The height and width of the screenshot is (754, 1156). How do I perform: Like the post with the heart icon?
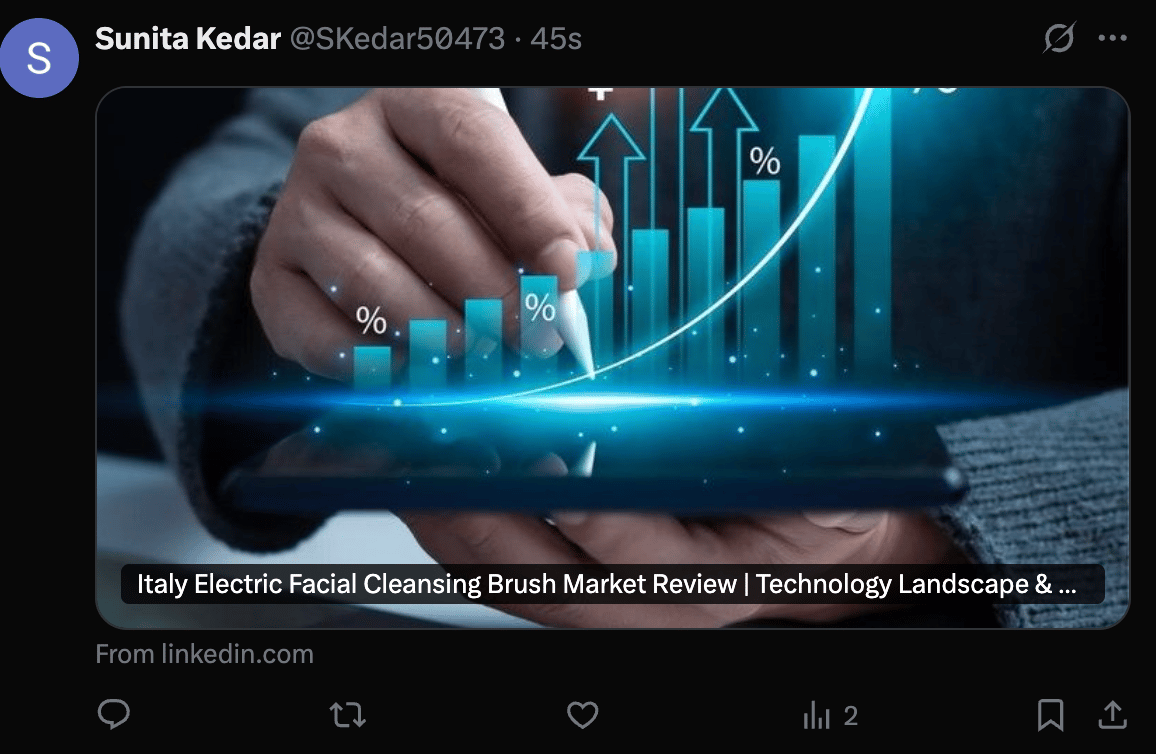(582, 714)
